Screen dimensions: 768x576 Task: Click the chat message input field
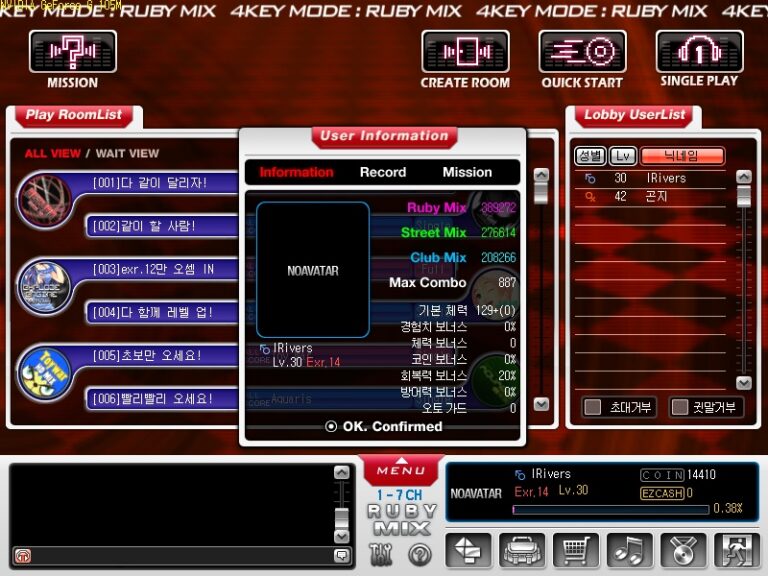pos(182,555)
